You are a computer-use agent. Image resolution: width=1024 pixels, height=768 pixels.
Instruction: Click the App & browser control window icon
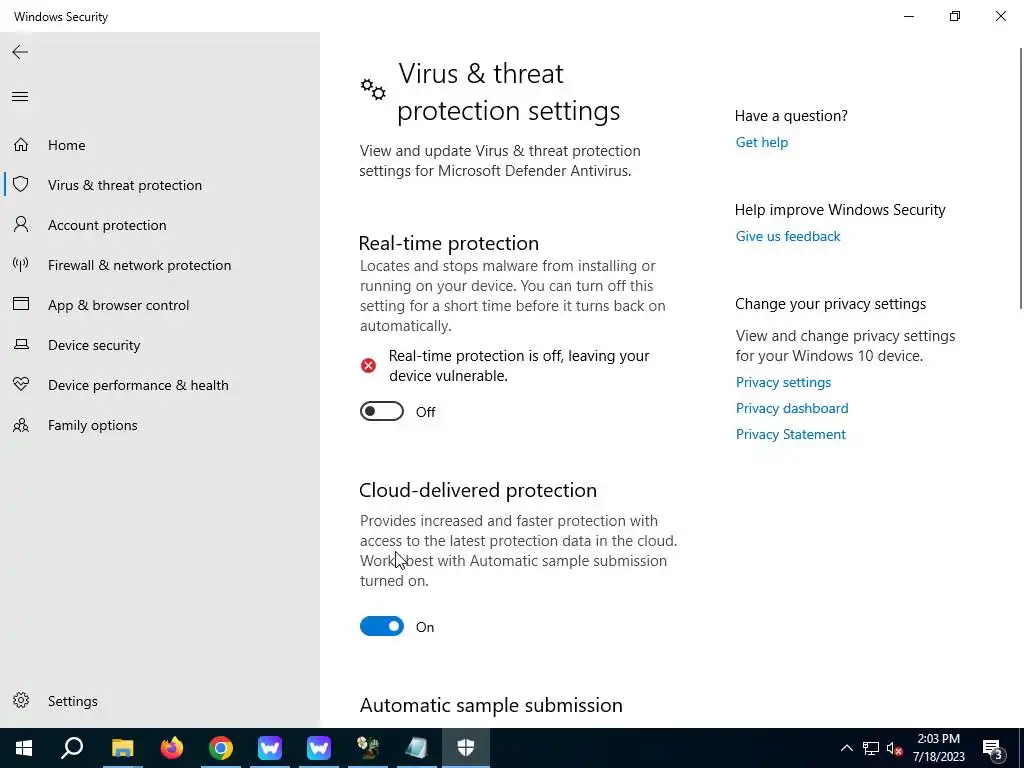point(21,304)
